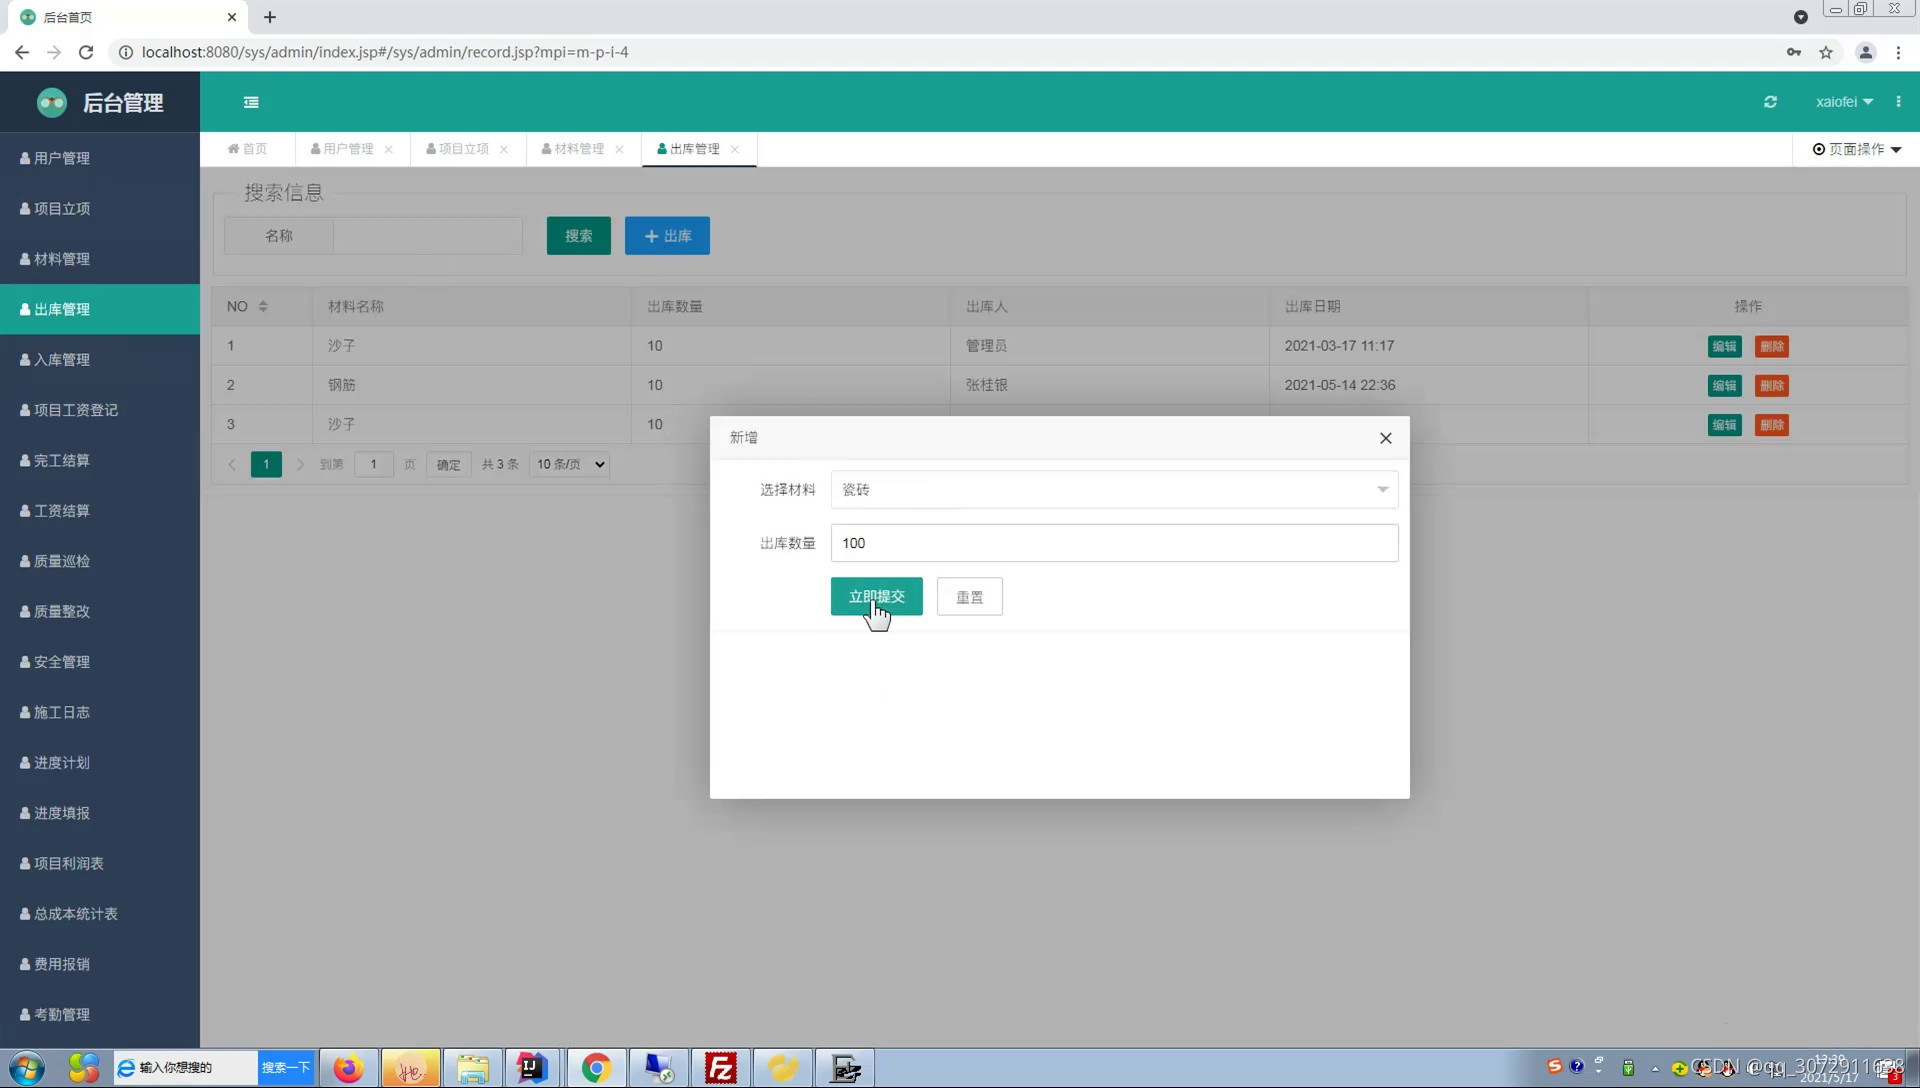
Task: Click the Windows Start button
Action: pyautogui.click(x=27, y=1068)
